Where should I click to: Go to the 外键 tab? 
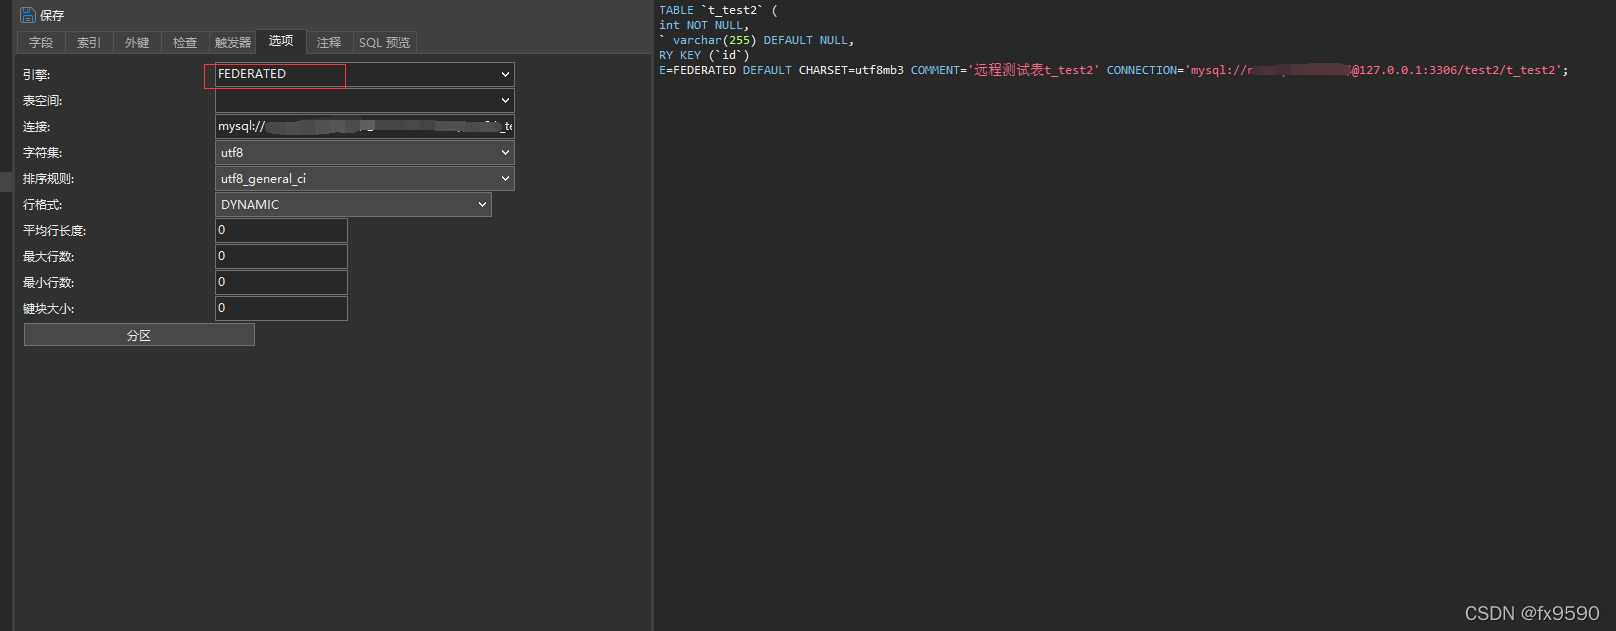tap(137, 42)
